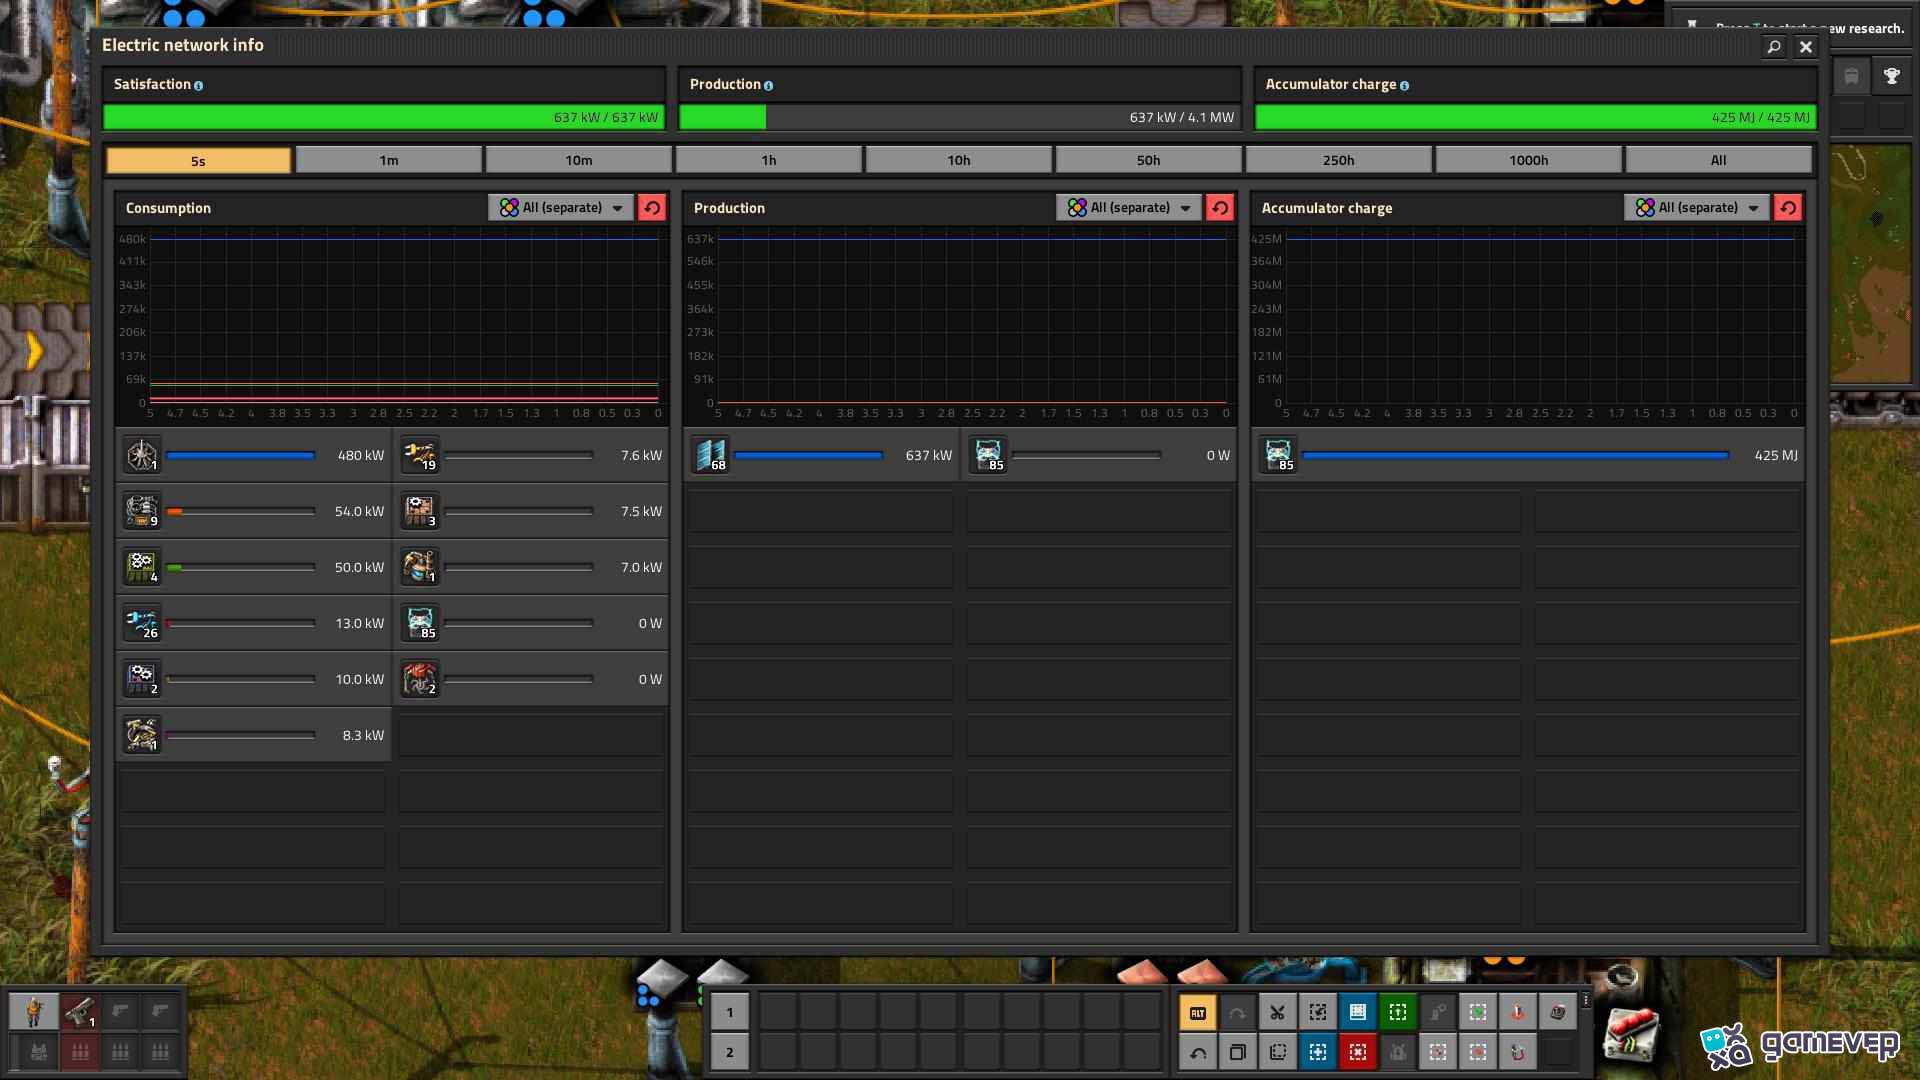Click the magnet tool in shortcut bar

click(x=1517, y=1052)
